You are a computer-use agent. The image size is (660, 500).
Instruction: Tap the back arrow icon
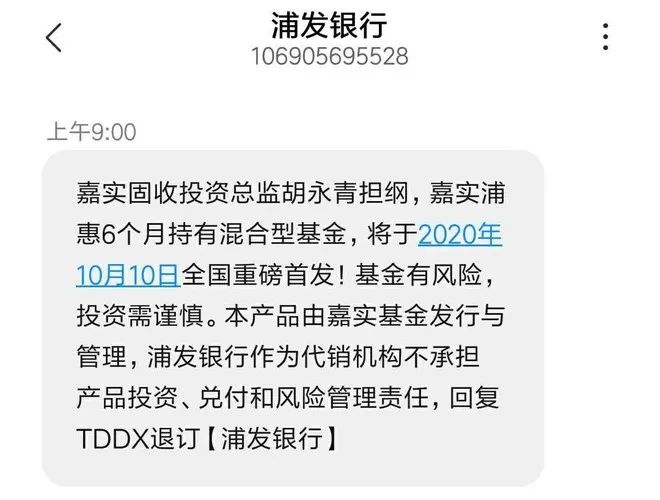coord(53,38)
